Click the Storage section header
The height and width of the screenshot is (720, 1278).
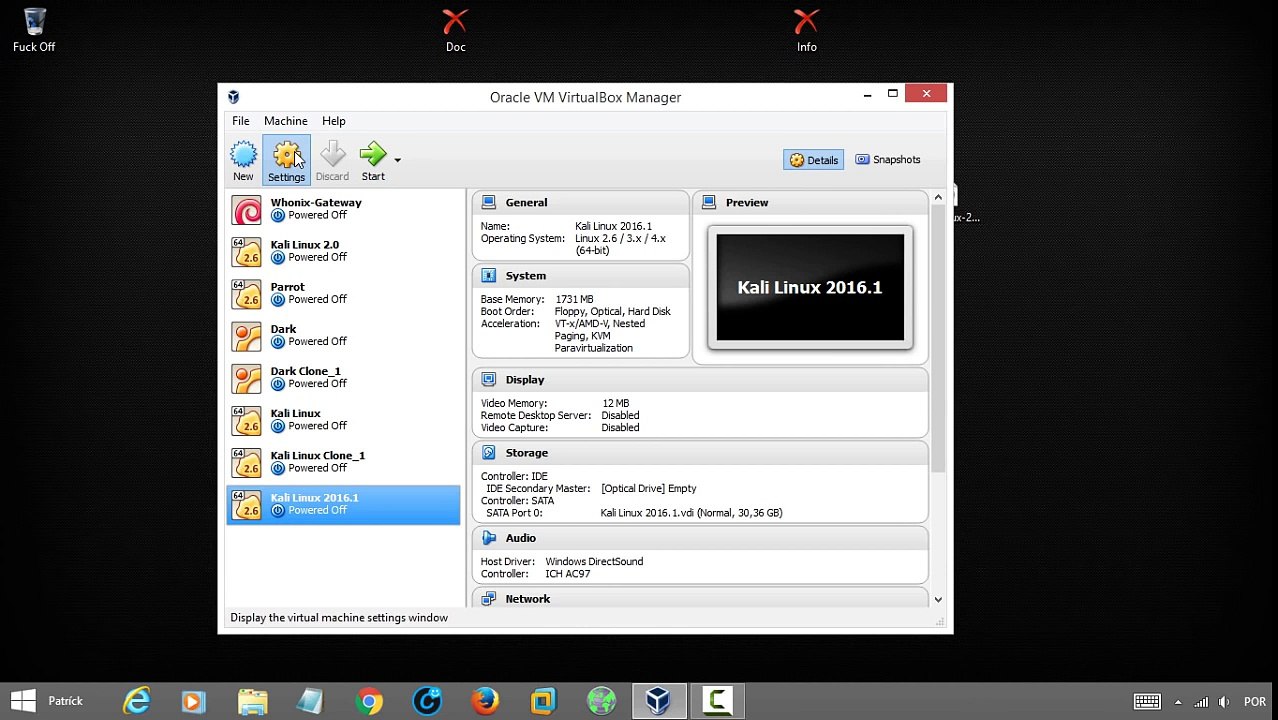(700, 453)
